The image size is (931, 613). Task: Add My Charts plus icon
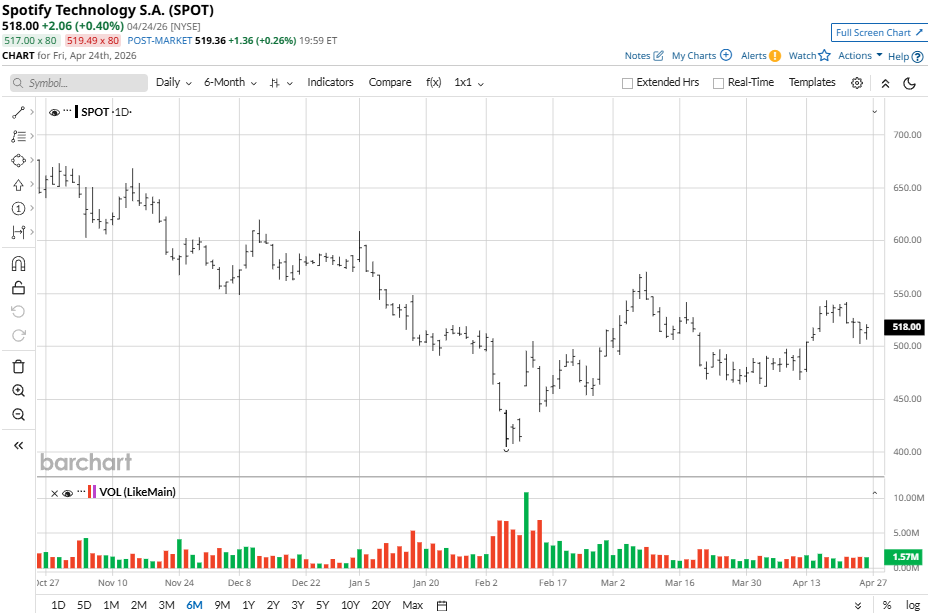click(x=726, y=55)
